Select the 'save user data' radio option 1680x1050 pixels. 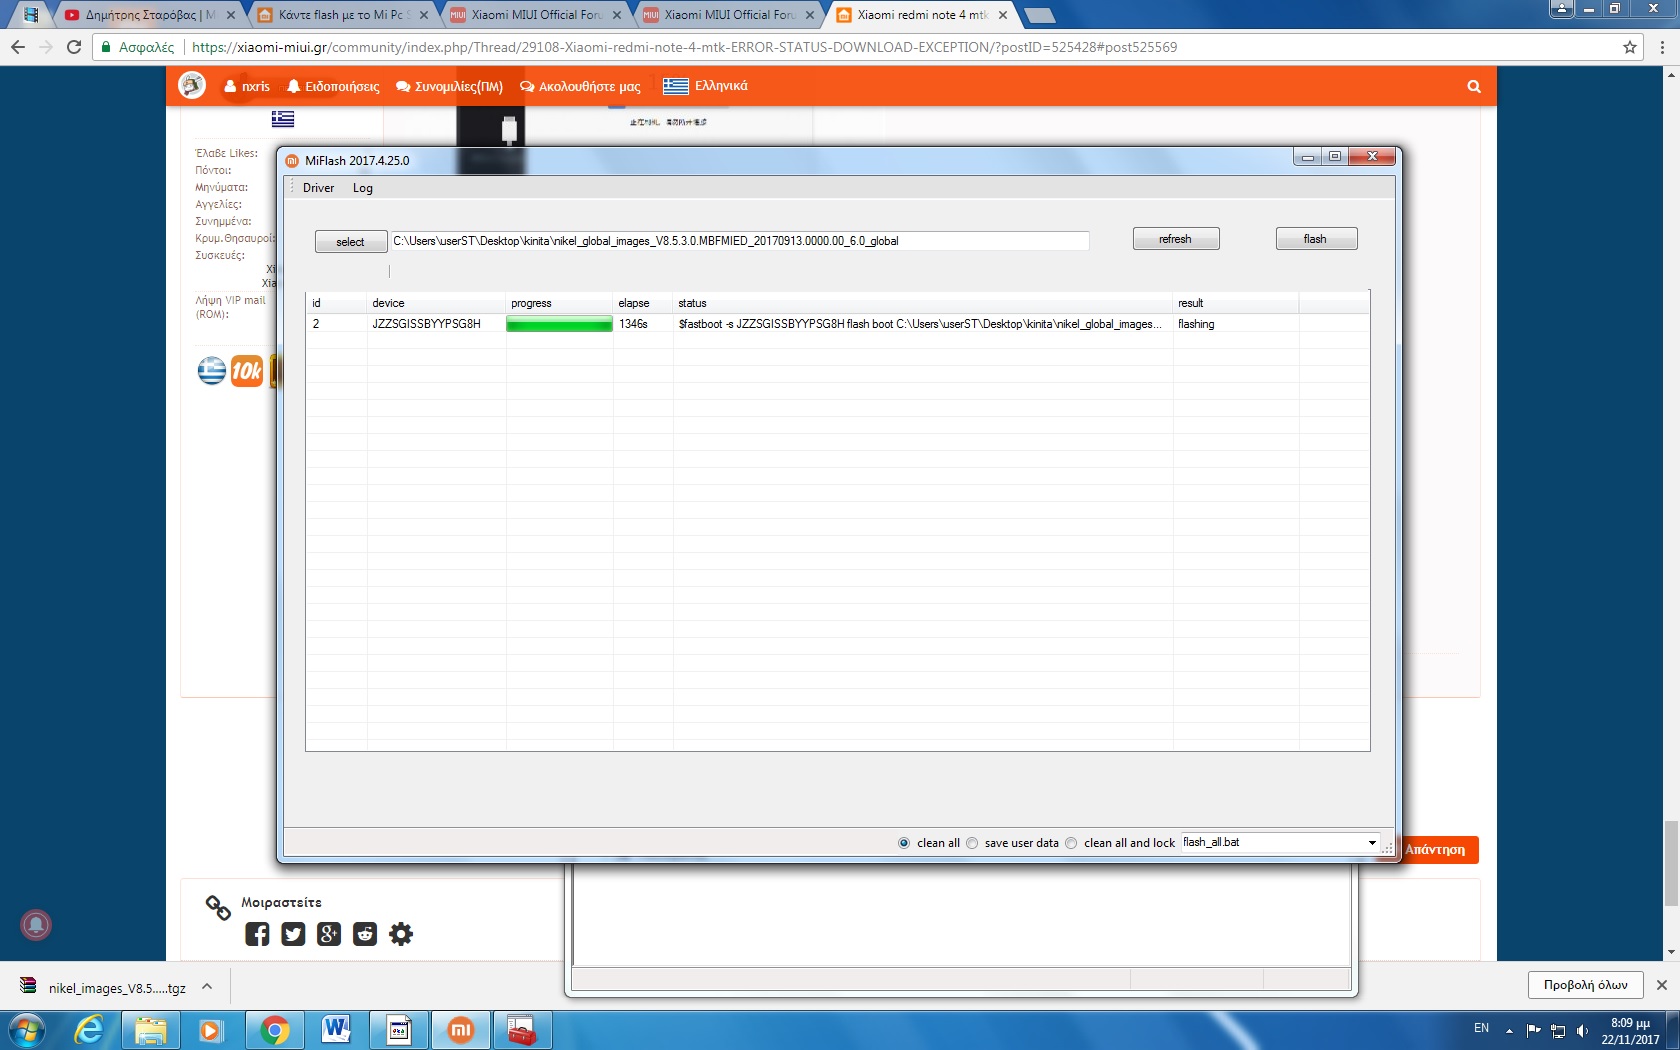(x=972, y=843)
